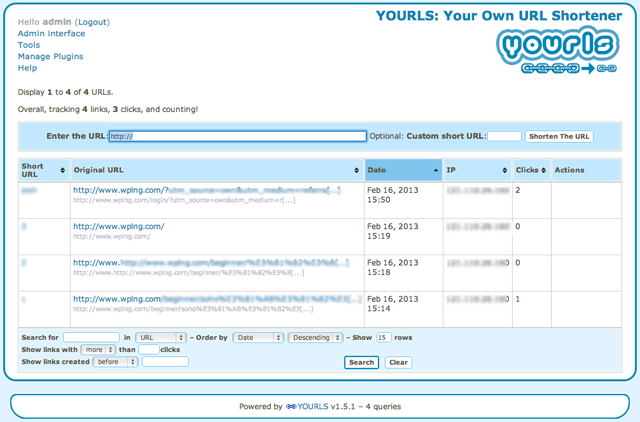Open the YOURLS link in footer
This screenshot has width=640, height=422.
pos(313,406)
